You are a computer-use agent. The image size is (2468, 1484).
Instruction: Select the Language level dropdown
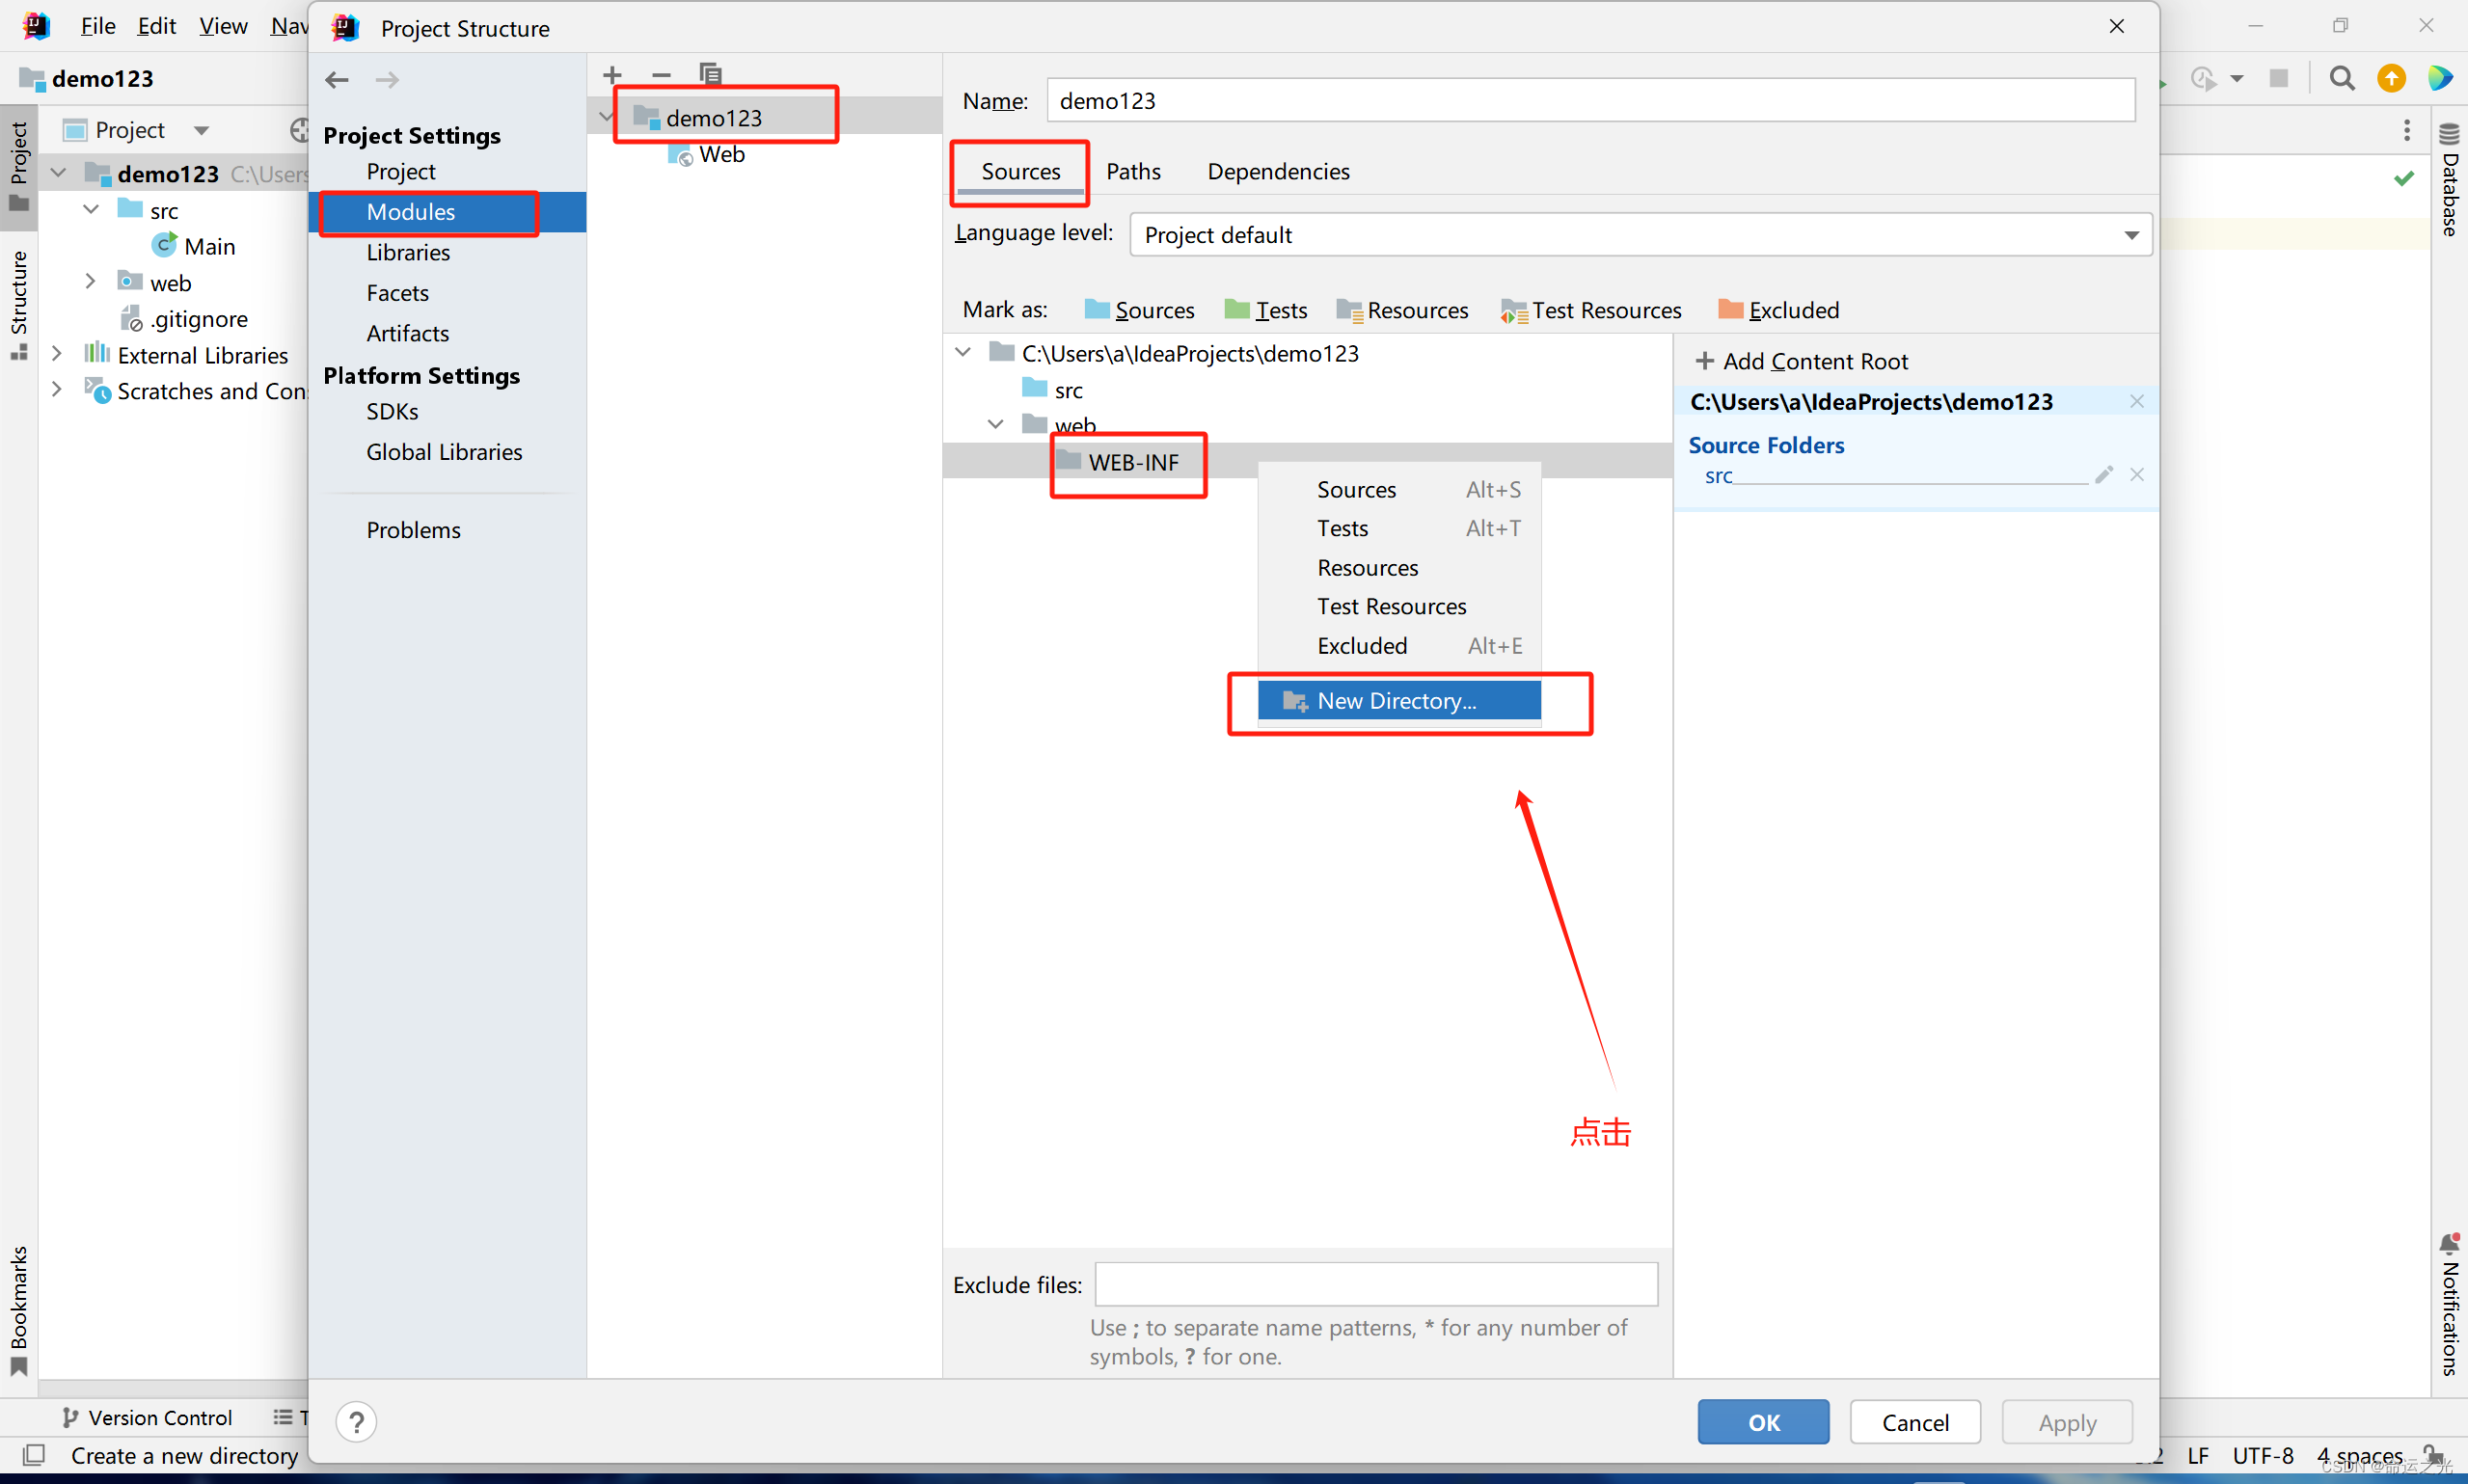1638,232
